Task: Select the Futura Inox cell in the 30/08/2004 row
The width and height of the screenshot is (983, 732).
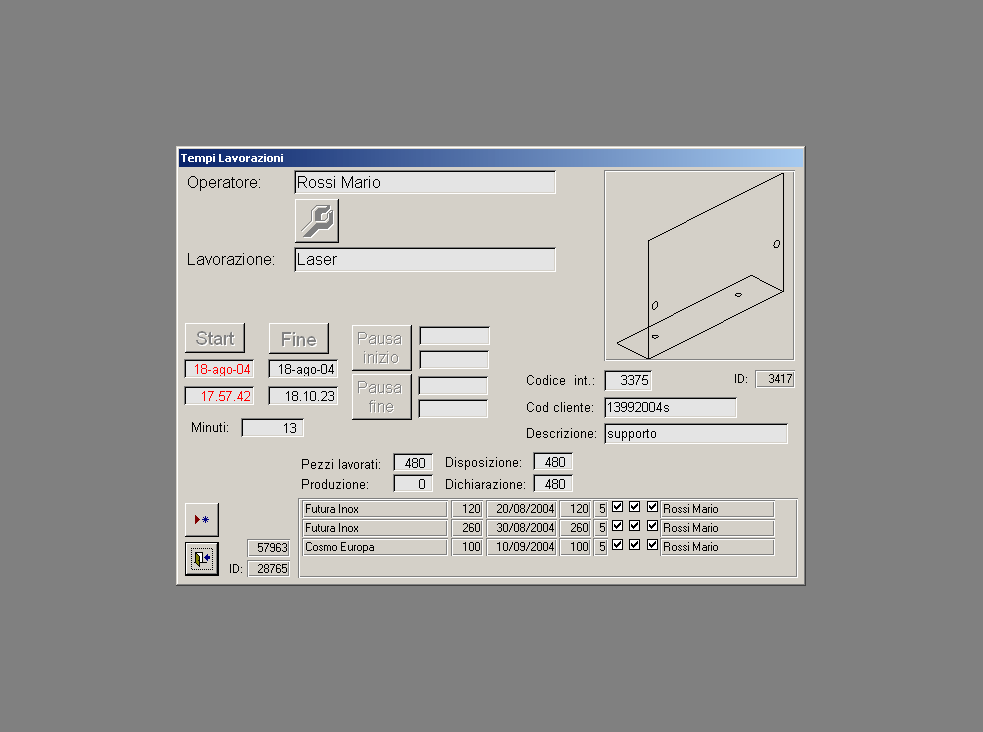Action: pyautogui.click(x=375, y=528)
